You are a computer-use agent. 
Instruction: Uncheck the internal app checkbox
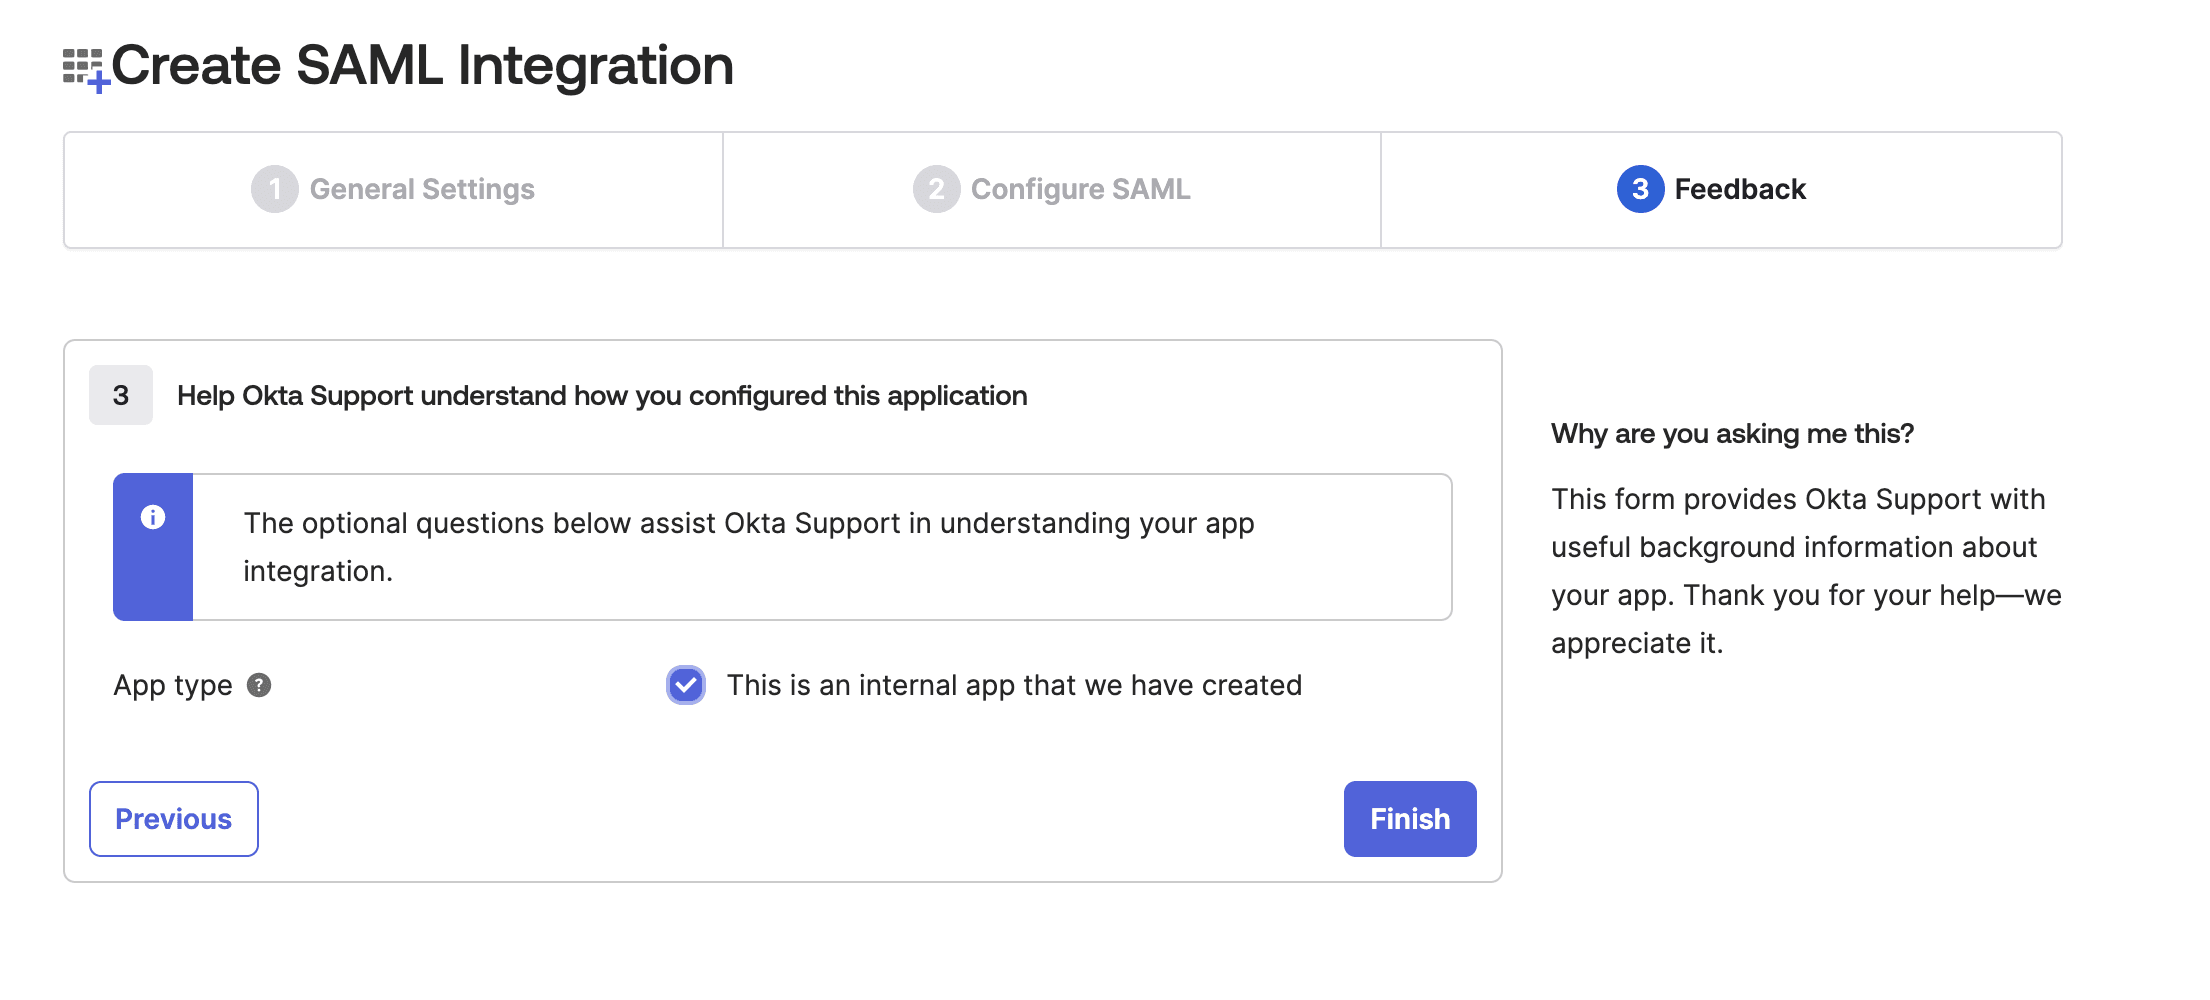686,685
